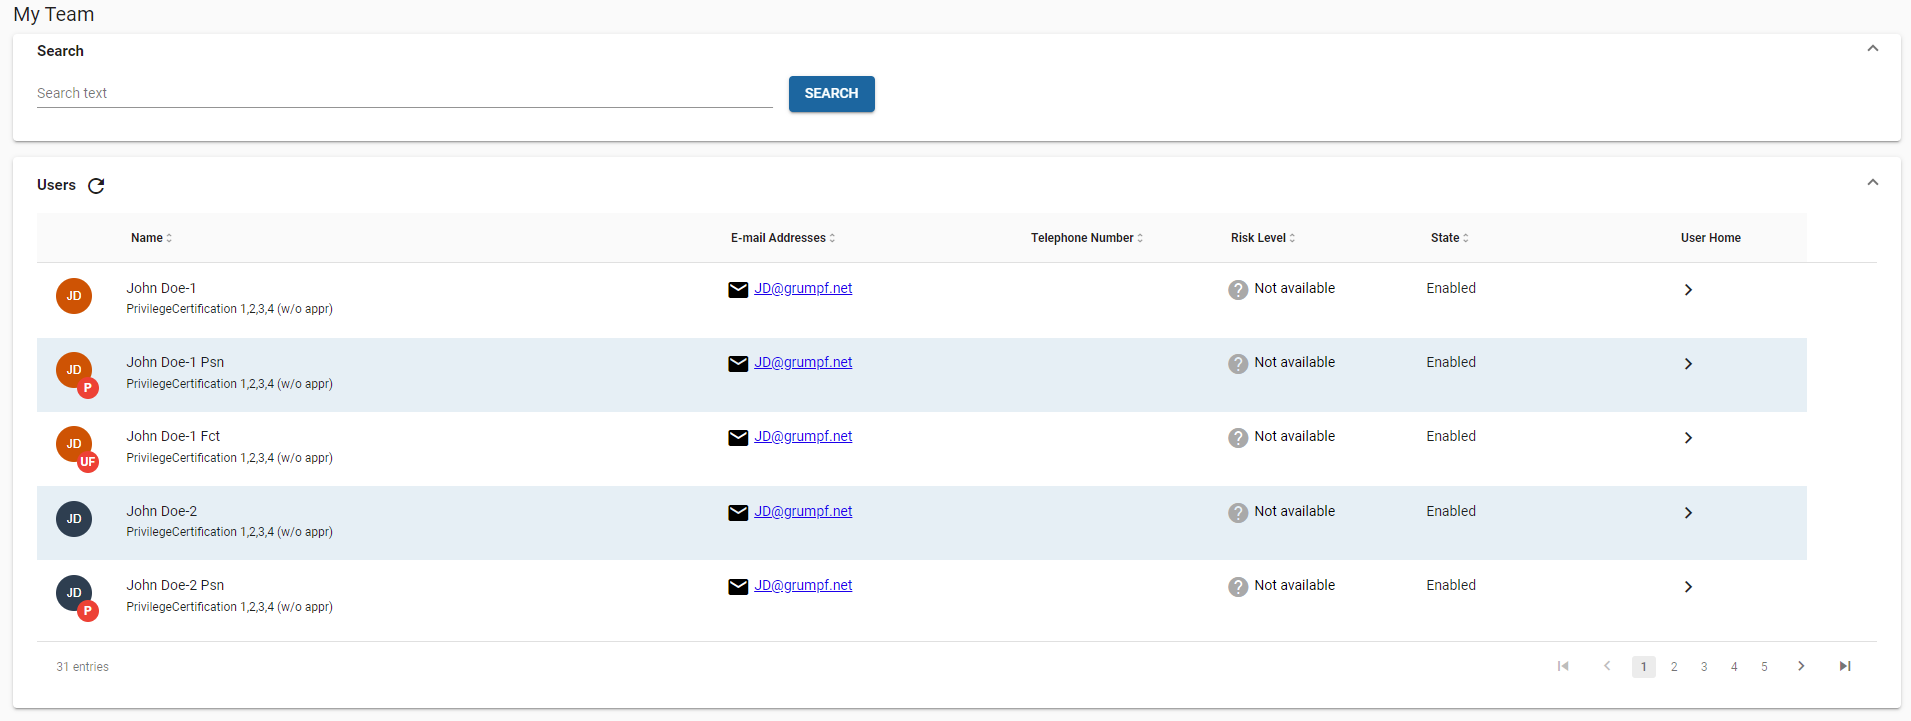Click John Doe-1 Fct avatar with UF badge
The image size is (1911, 721).
point(74,445)
